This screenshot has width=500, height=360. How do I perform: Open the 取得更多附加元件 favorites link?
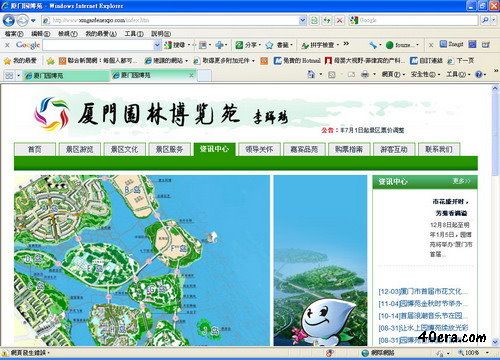[x=224, y=61]
